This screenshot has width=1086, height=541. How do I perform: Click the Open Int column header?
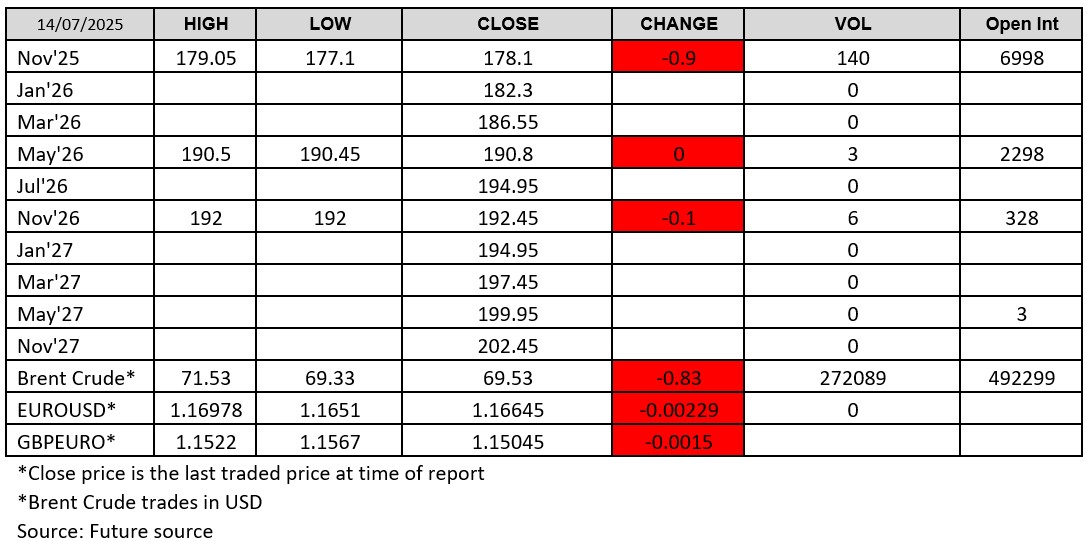tap(1022, 24)
